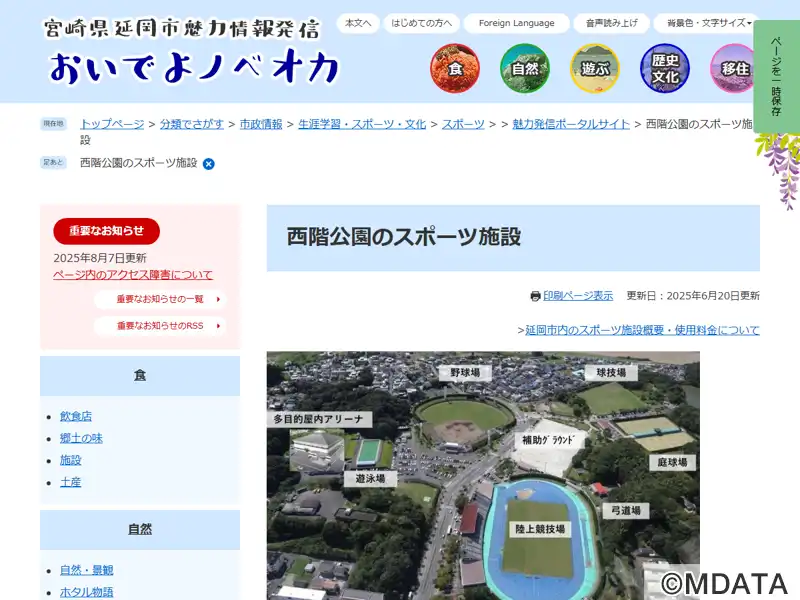The height and width of the screenshot is (600, 800).
Task: Open the 分類でさがす breadcrumb link
Action: (192, 124)
